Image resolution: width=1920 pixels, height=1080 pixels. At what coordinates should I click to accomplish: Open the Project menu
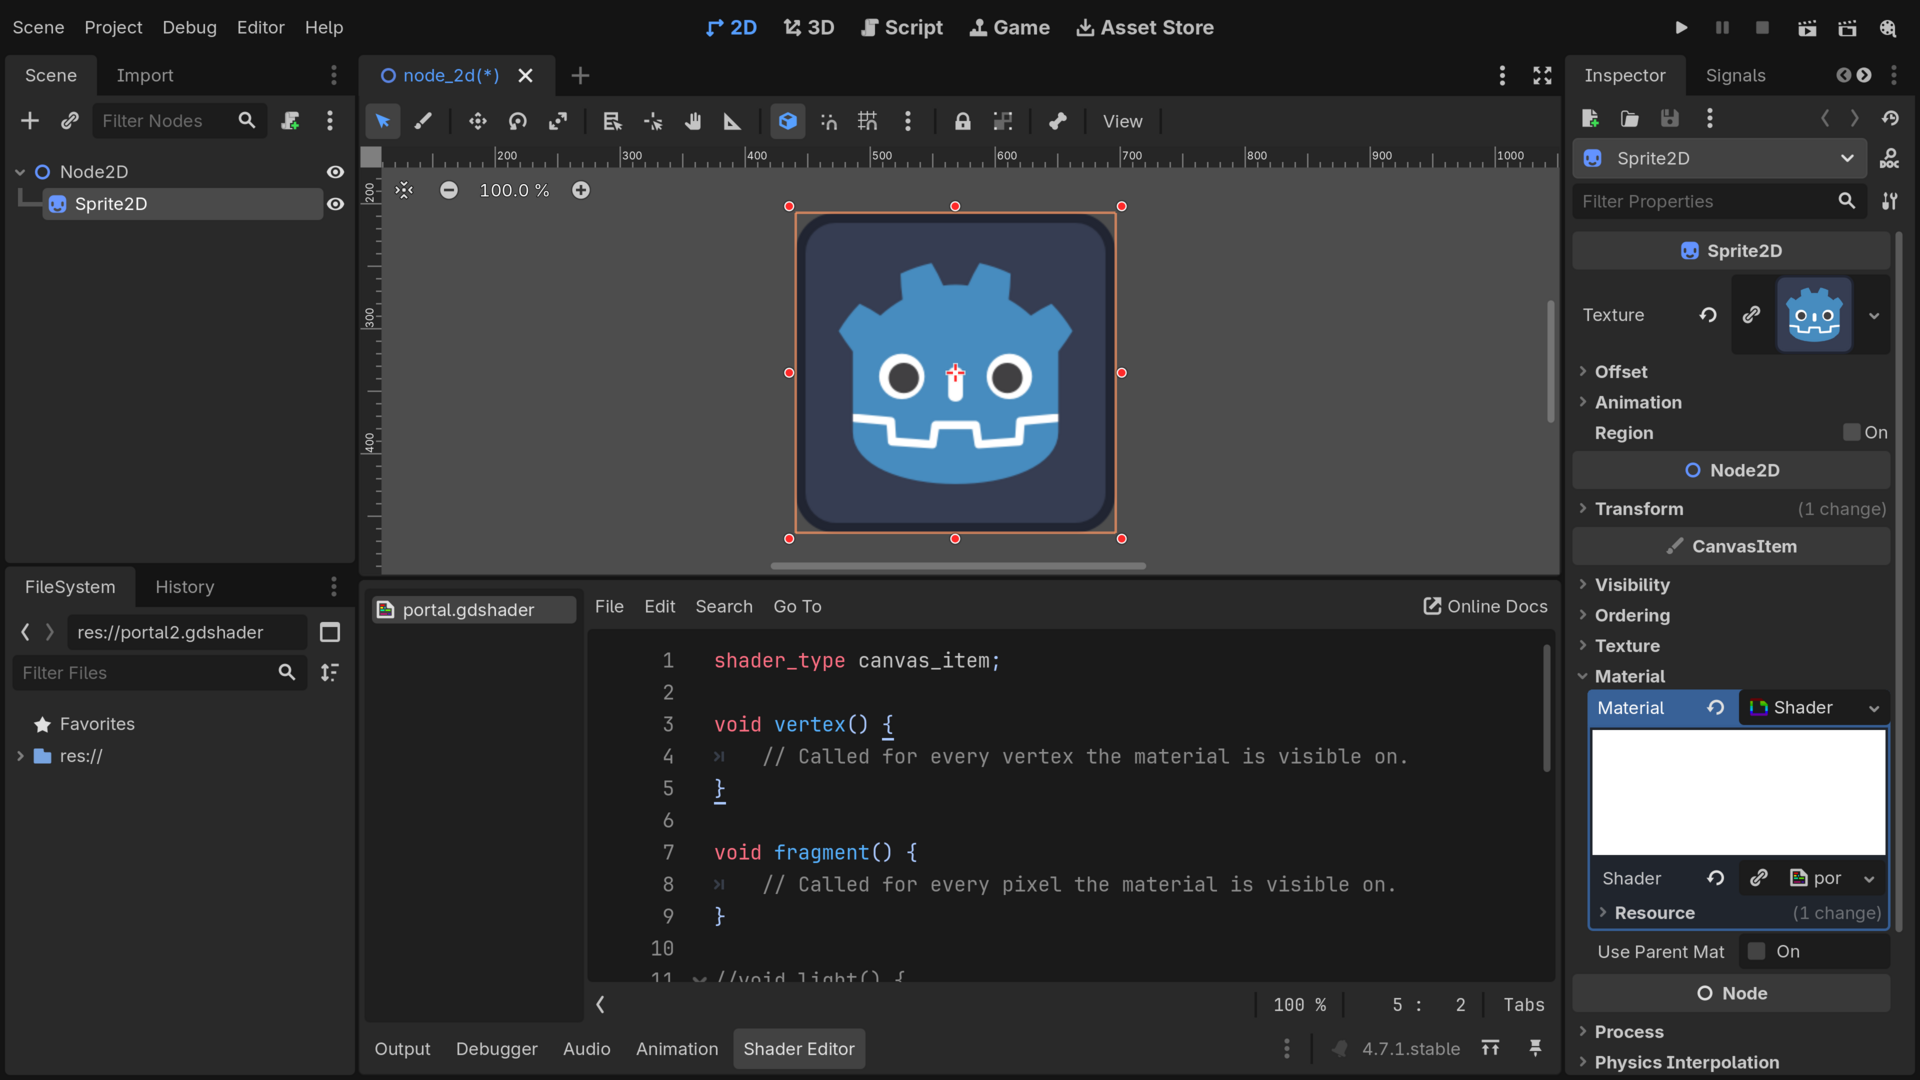[x=113, y=28]
